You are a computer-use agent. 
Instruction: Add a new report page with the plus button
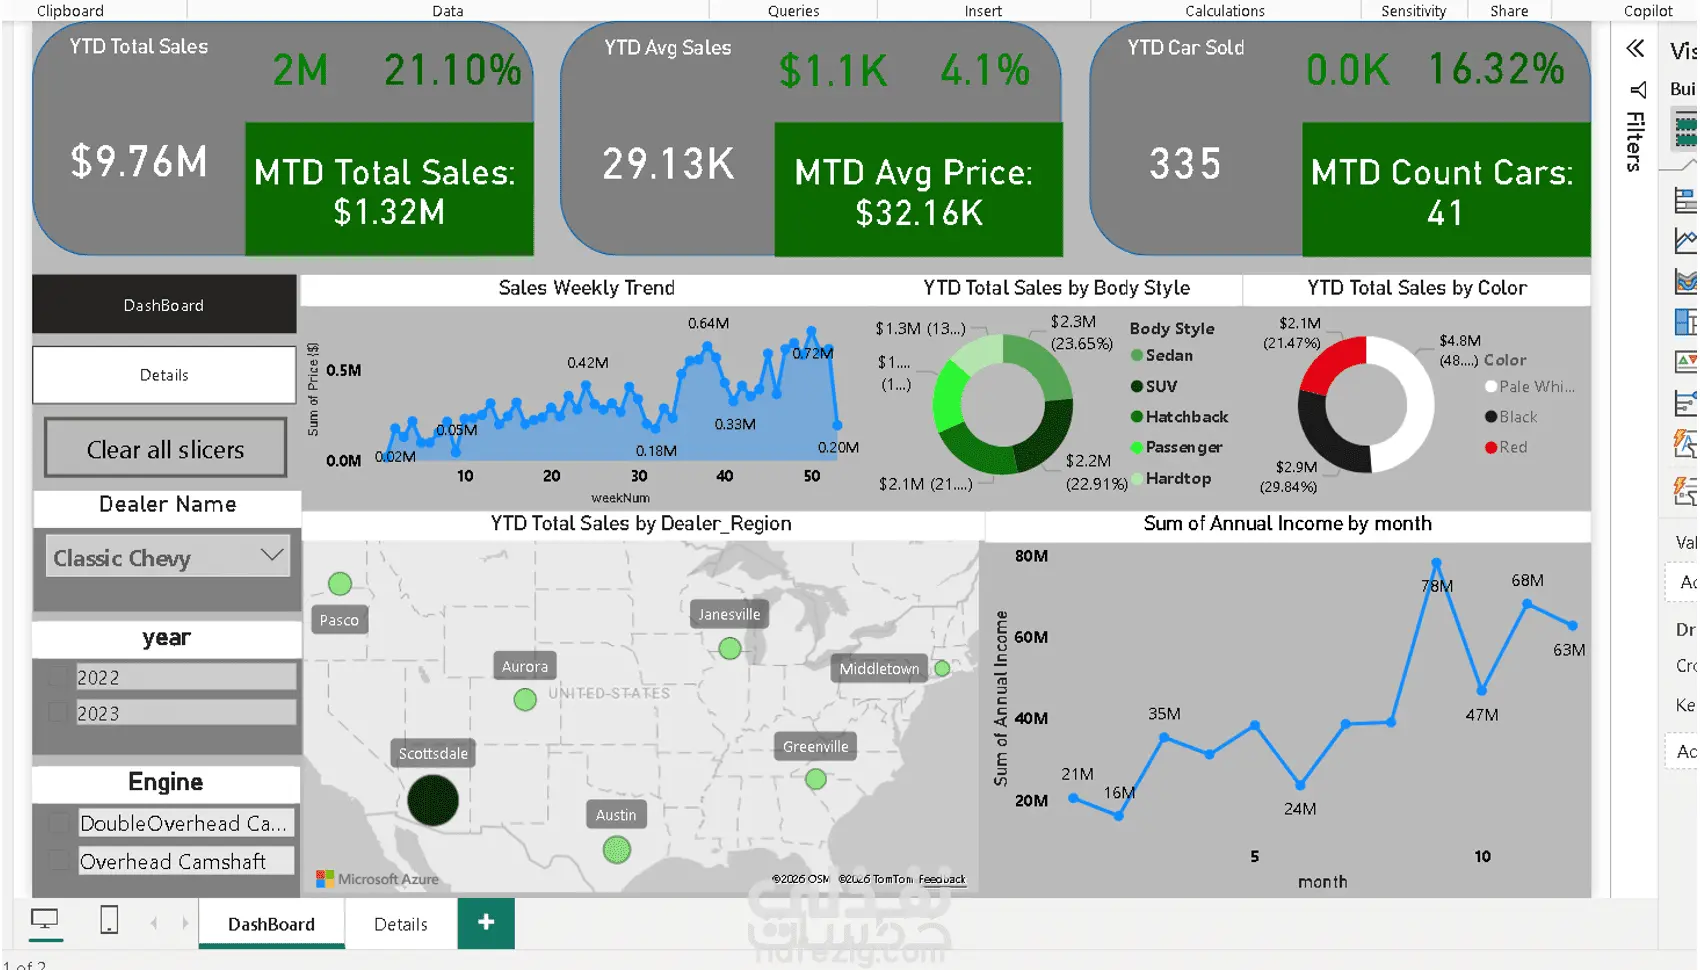click(x=486, y=922)
